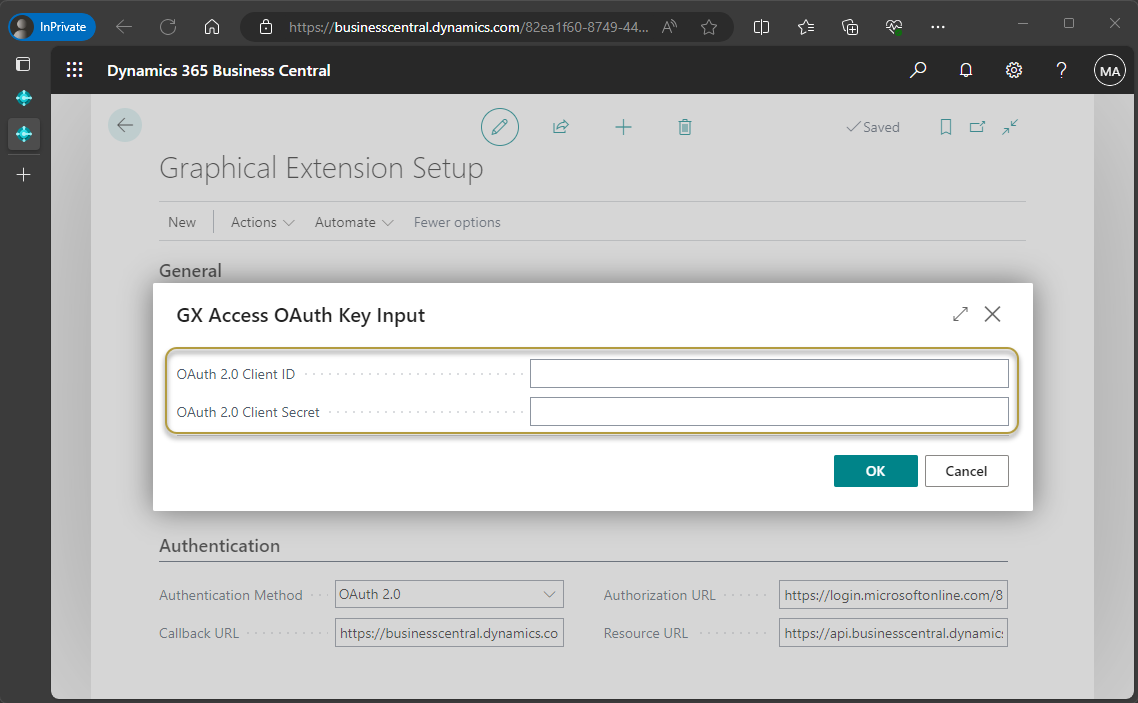Screen dimensions: 1138x703
Task: Open Dynamics 365 notifications bell
Action: point(965,70)
